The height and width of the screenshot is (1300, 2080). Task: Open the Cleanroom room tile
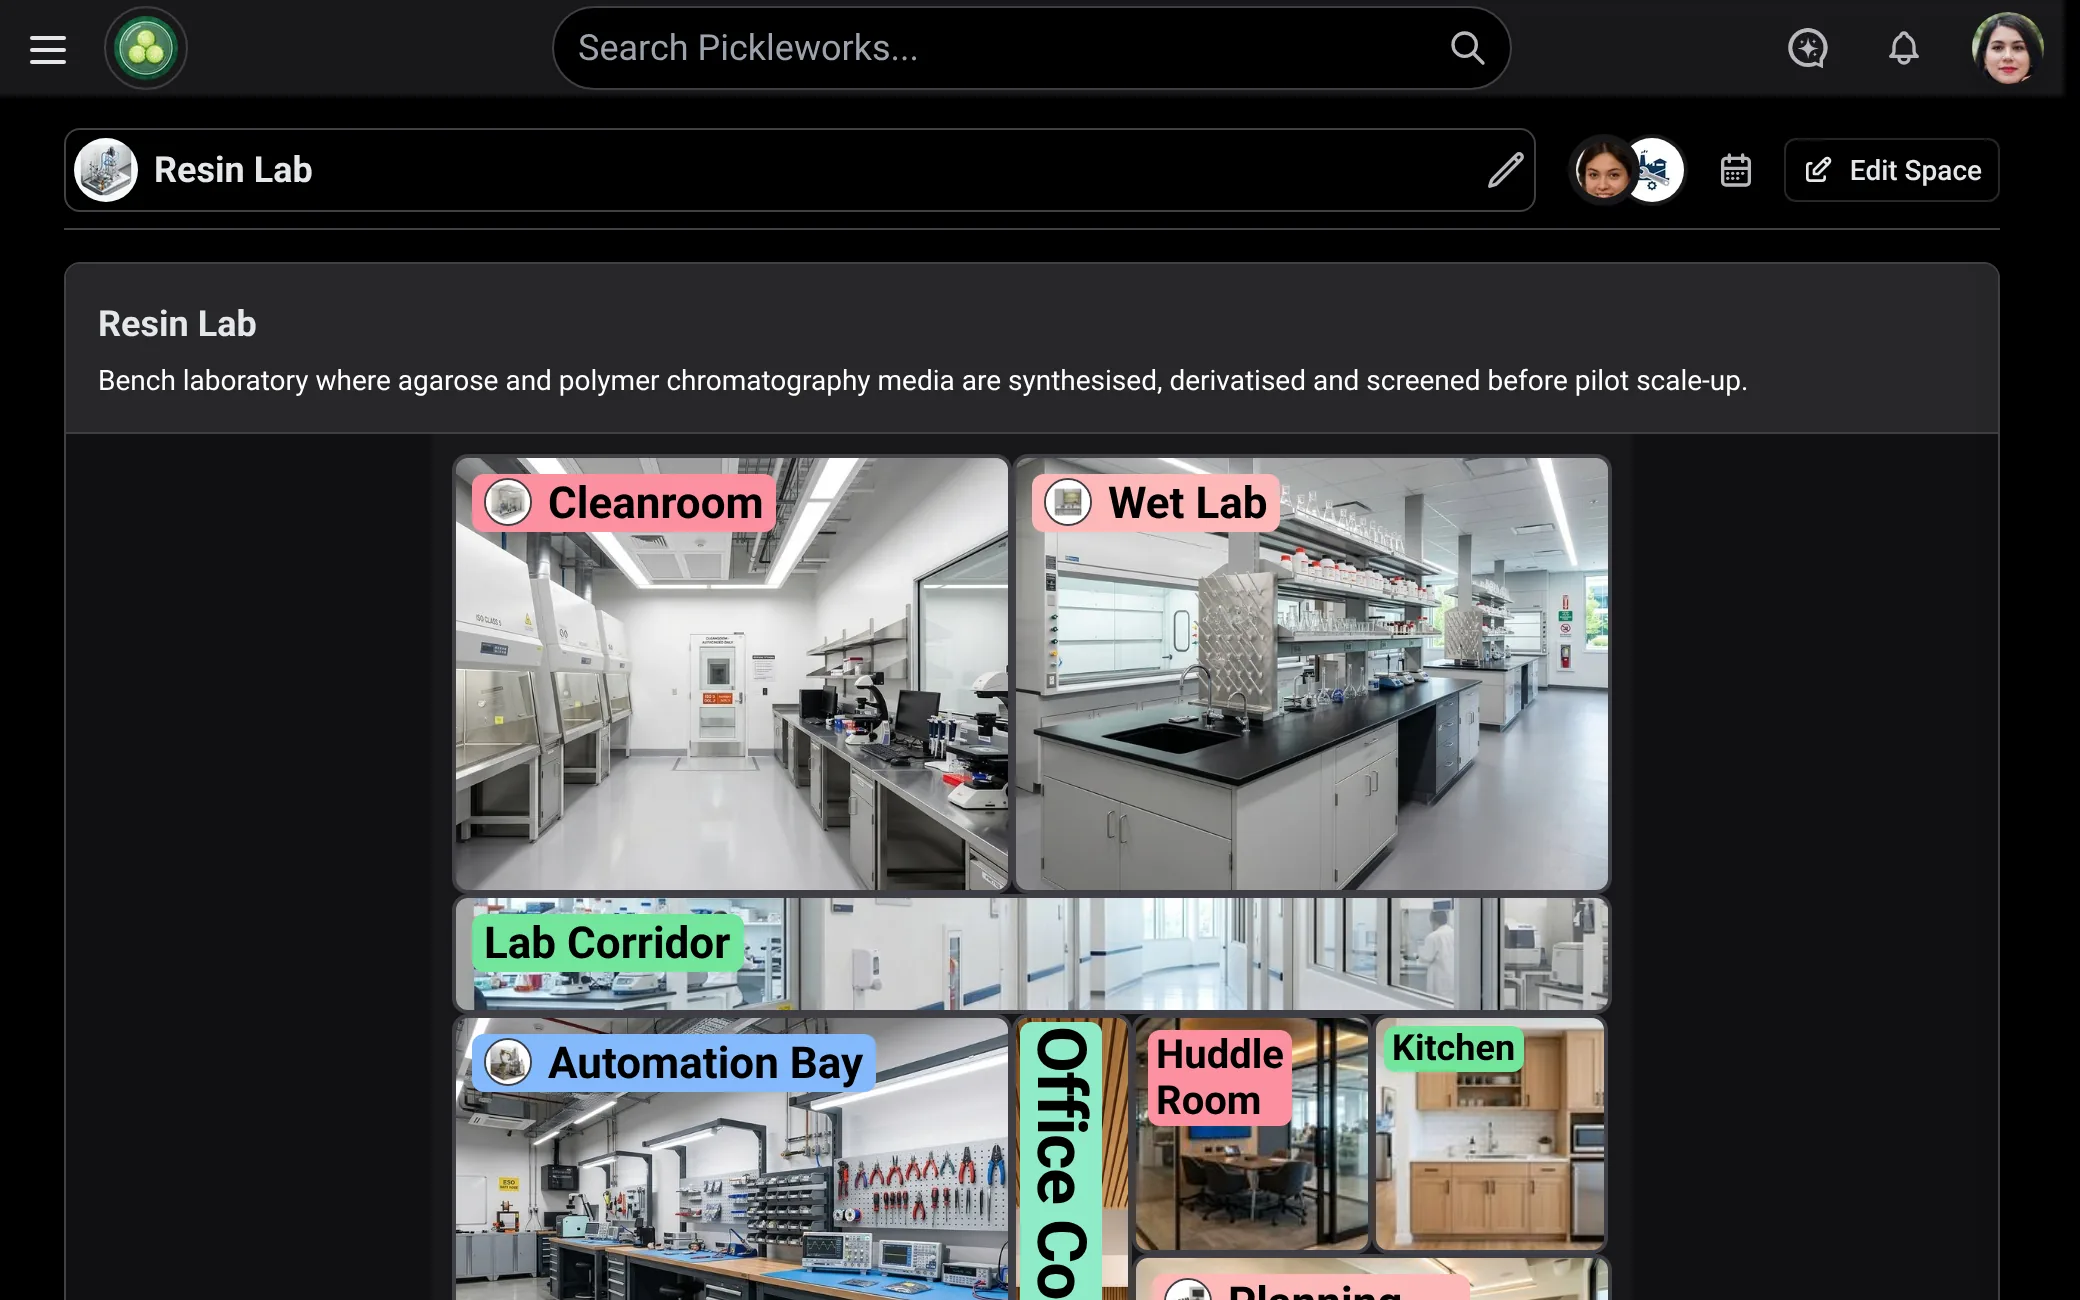731,673
